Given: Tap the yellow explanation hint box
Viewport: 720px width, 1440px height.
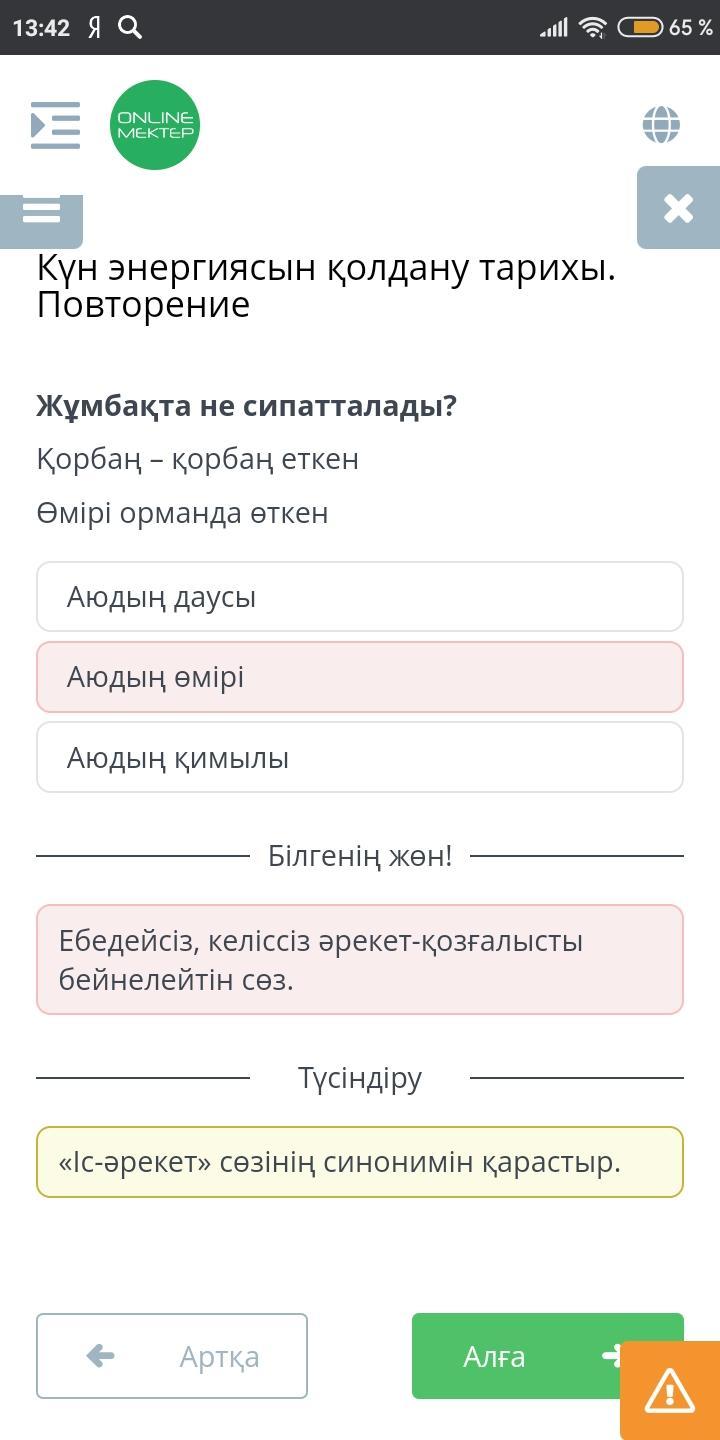Looking at the screenshot, I should (360, 1162).
